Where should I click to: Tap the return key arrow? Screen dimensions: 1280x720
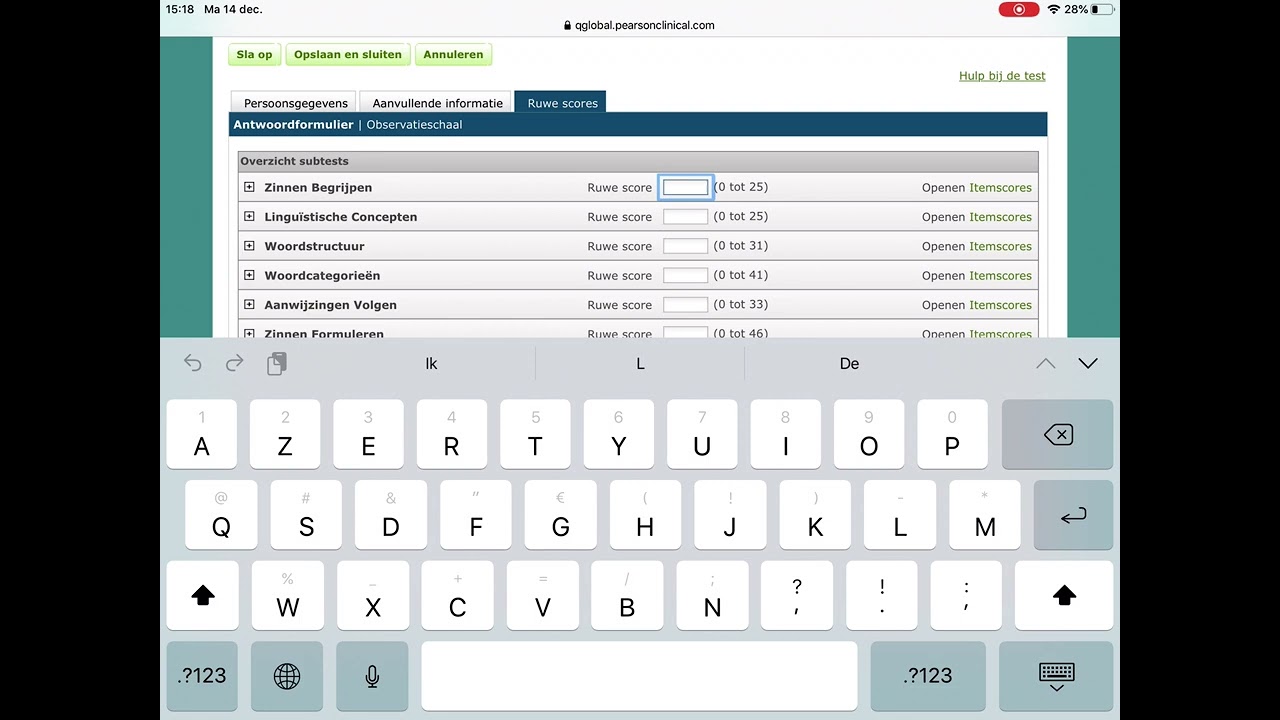coord(1073,516)
